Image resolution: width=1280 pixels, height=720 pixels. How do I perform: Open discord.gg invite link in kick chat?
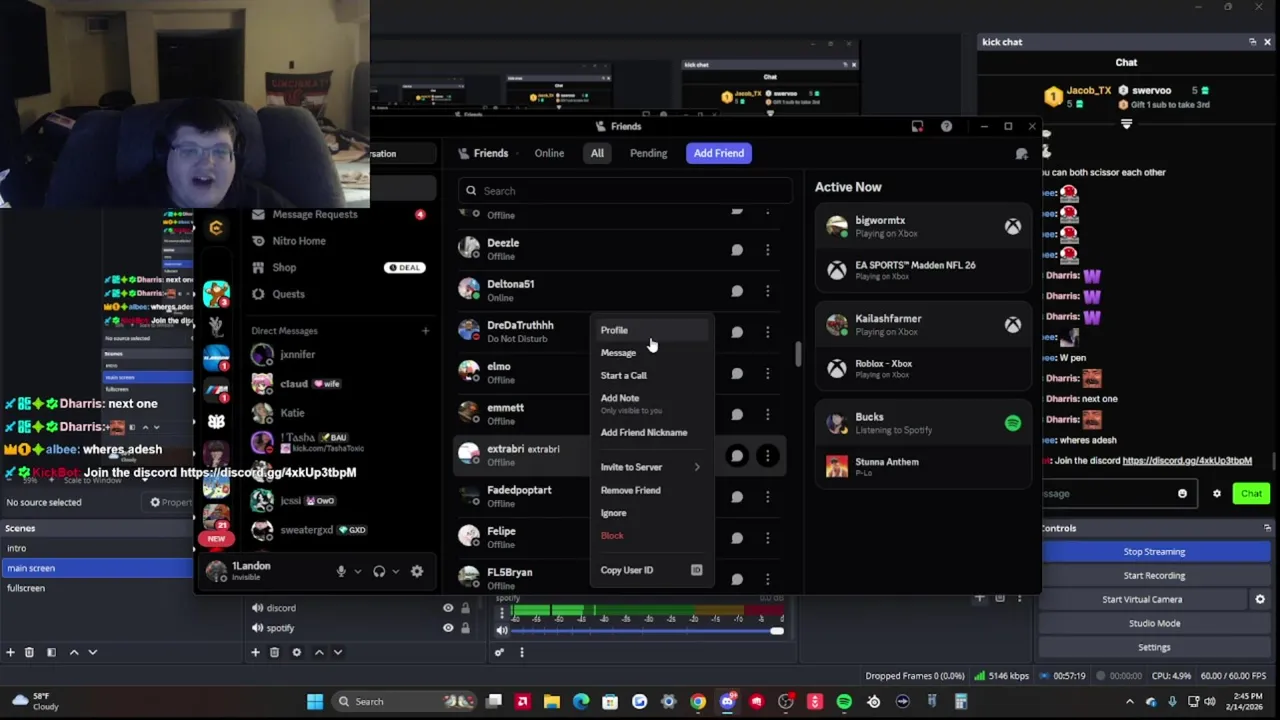tap(1187, 461)
